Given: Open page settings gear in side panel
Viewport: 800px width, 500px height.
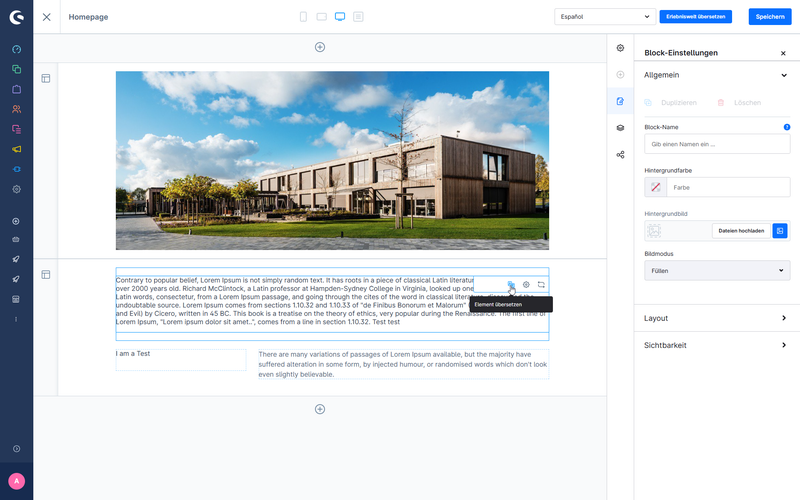Looking at the screenshot, I should point(620,48).
